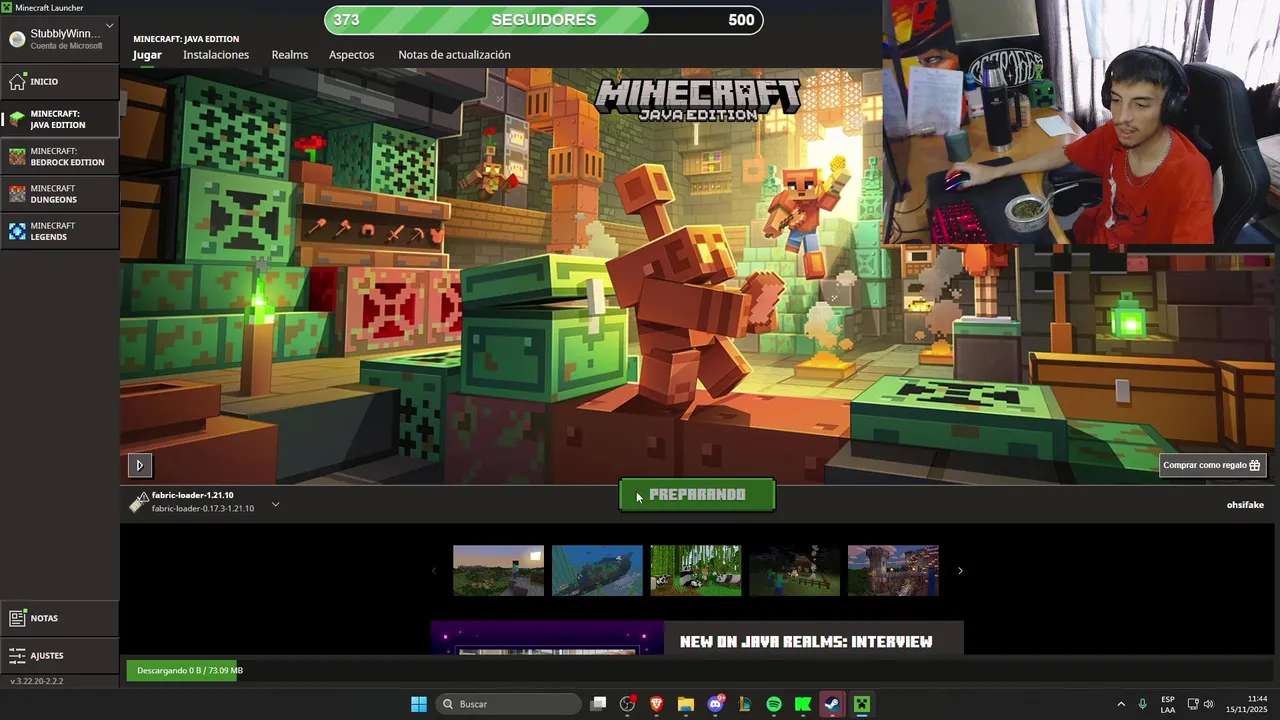Viewport: 1280px width, 720px height.
Task: Open the Aspectos tab
Action: click(352, 55)
